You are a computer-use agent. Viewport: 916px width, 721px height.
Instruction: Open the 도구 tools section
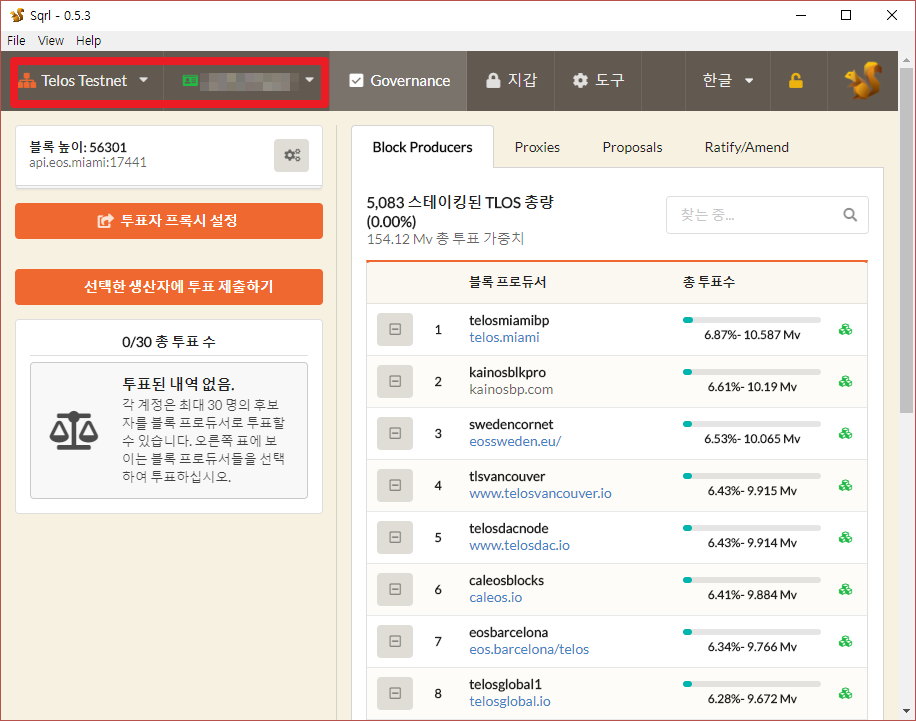point(598,81)
